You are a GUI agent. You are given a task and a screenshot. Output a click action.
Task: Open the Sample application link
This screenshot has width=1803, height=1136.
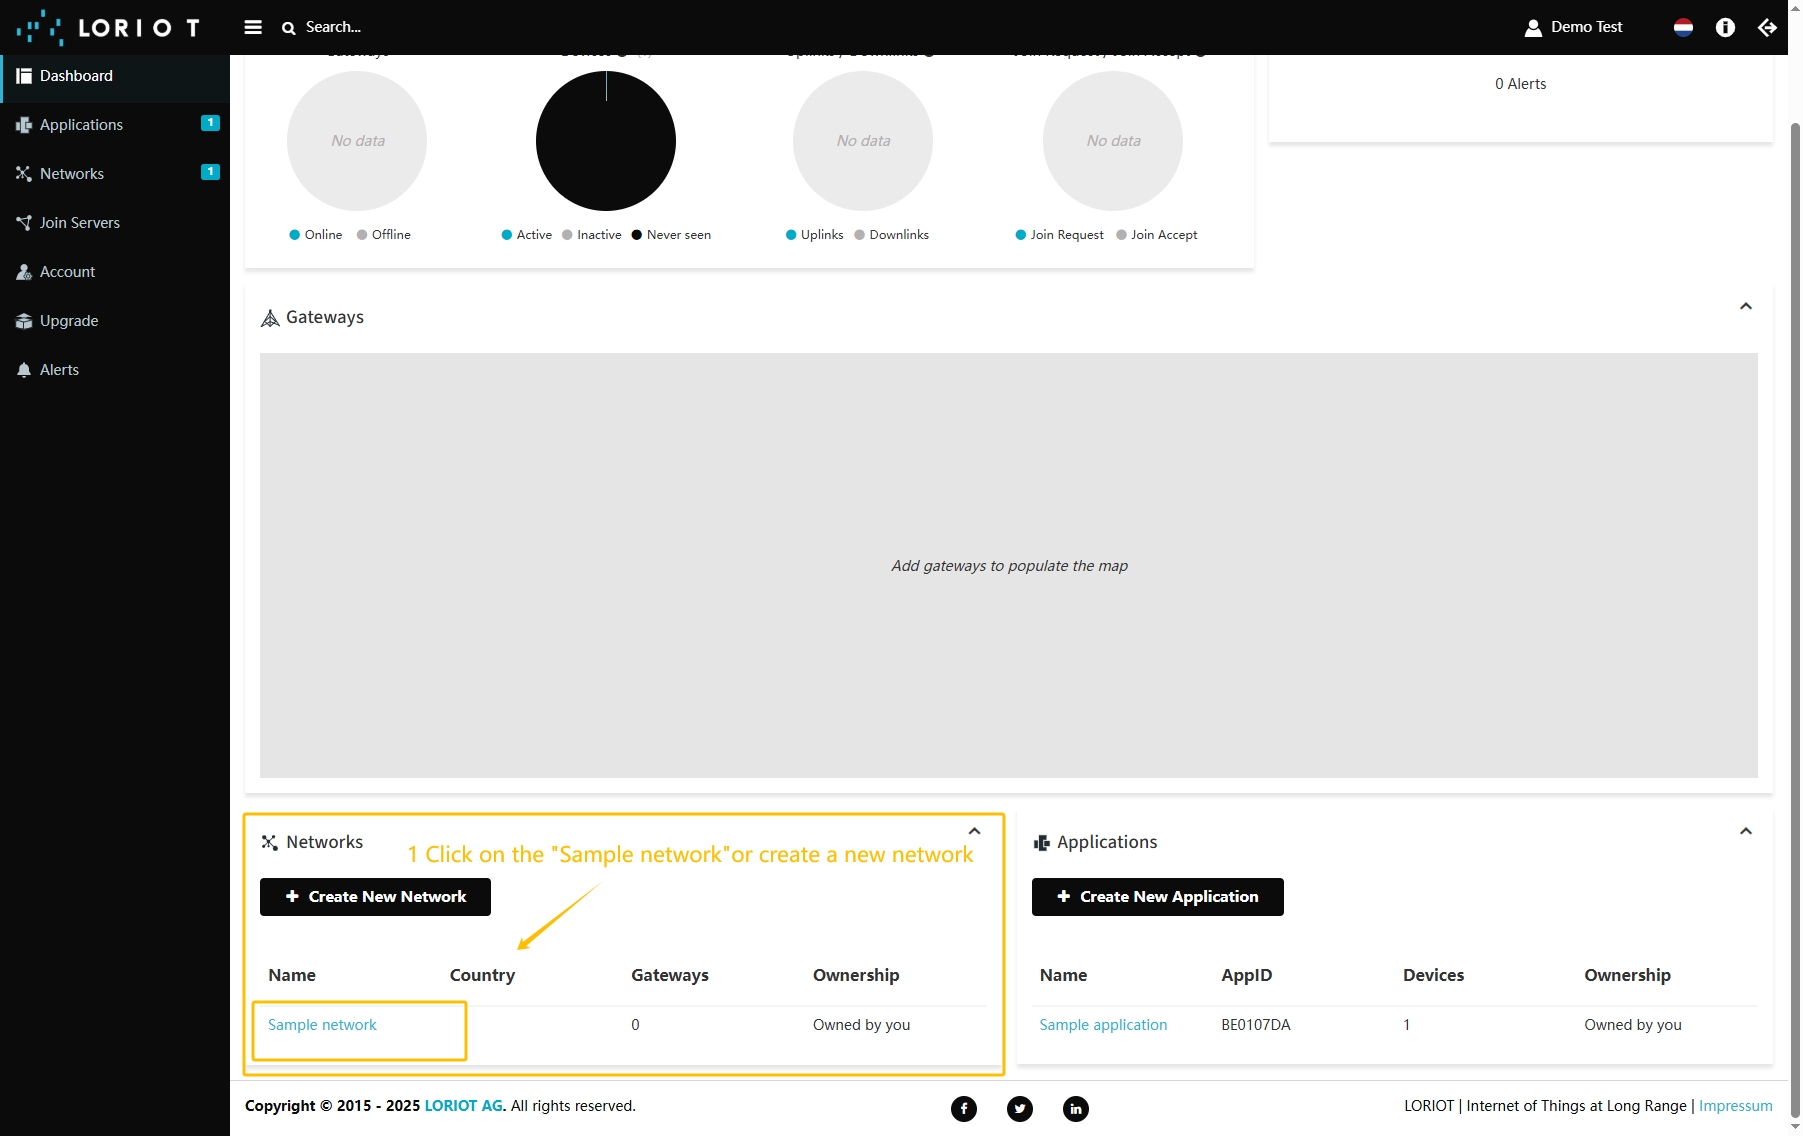point(1103,1025)
